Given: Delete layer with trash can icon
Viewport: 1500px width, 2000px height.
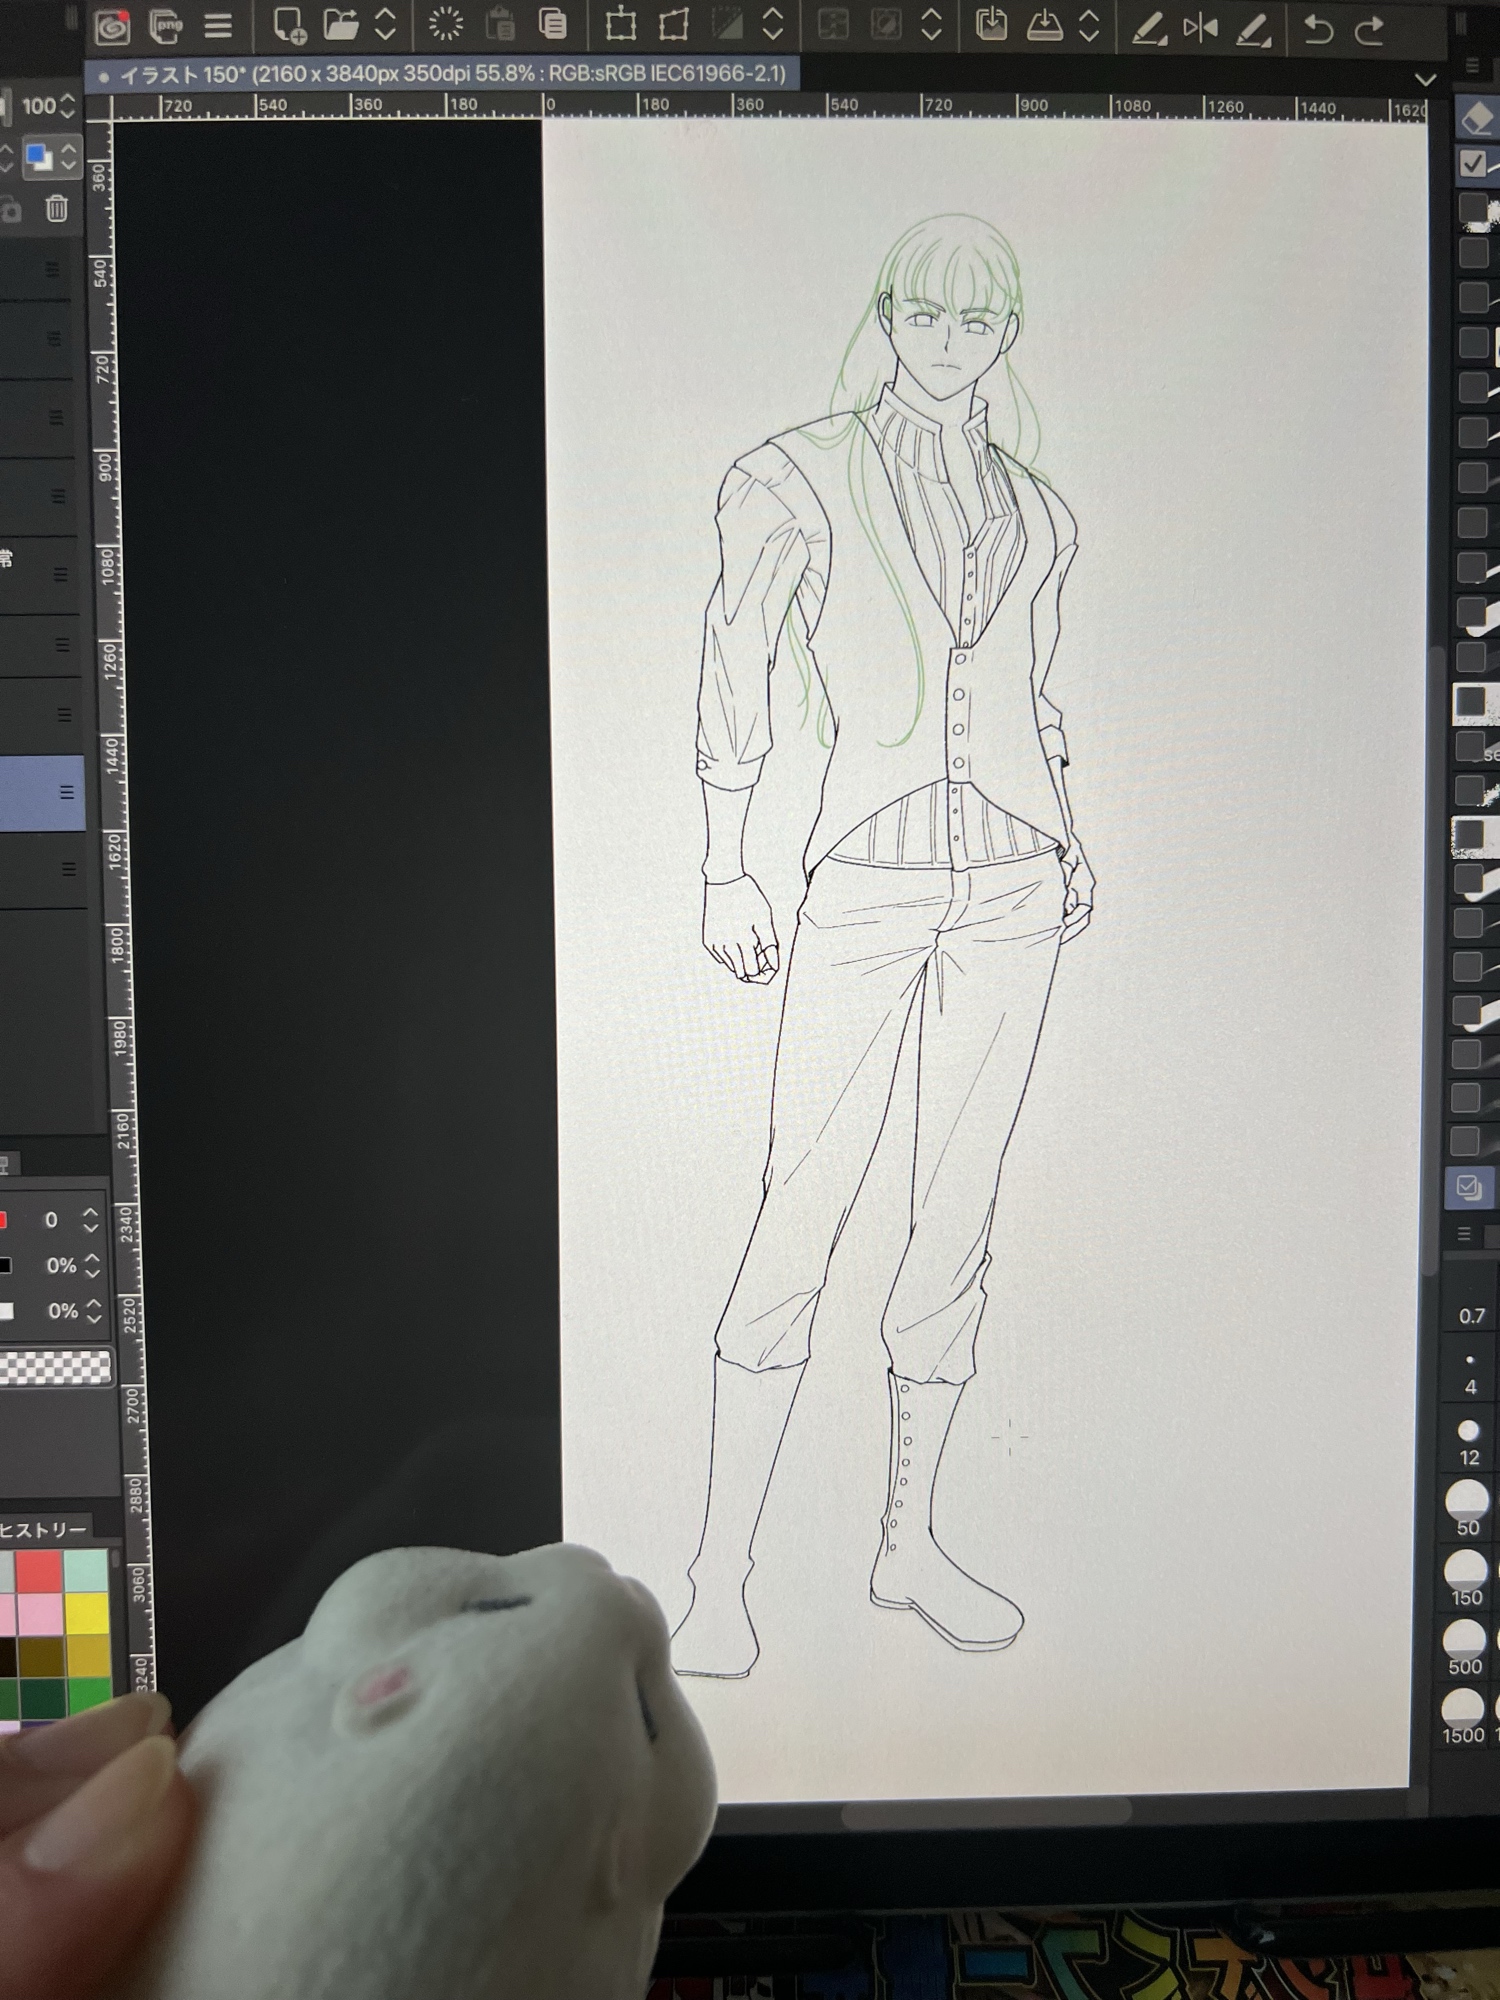Looking at the screenshot, I should (x=57, y=209).
